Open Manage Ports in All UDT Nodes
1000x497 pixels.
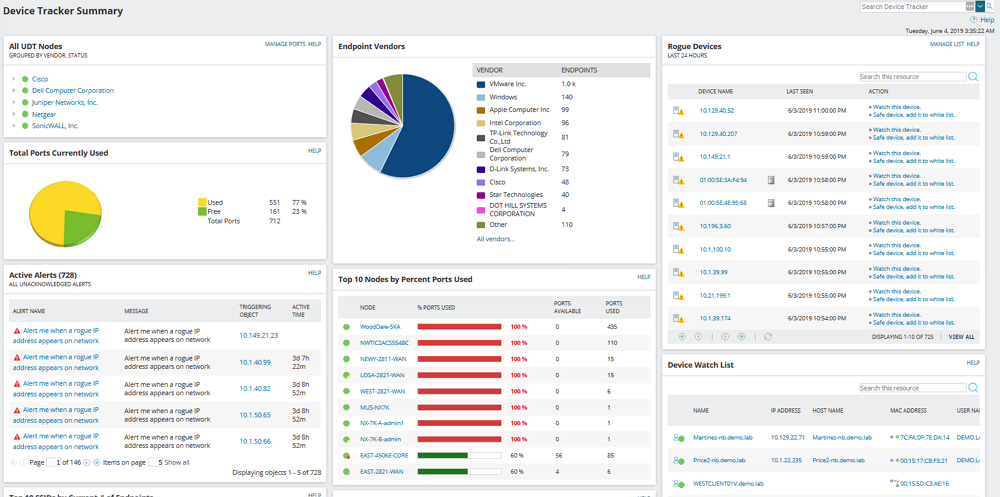pos(285,44)
